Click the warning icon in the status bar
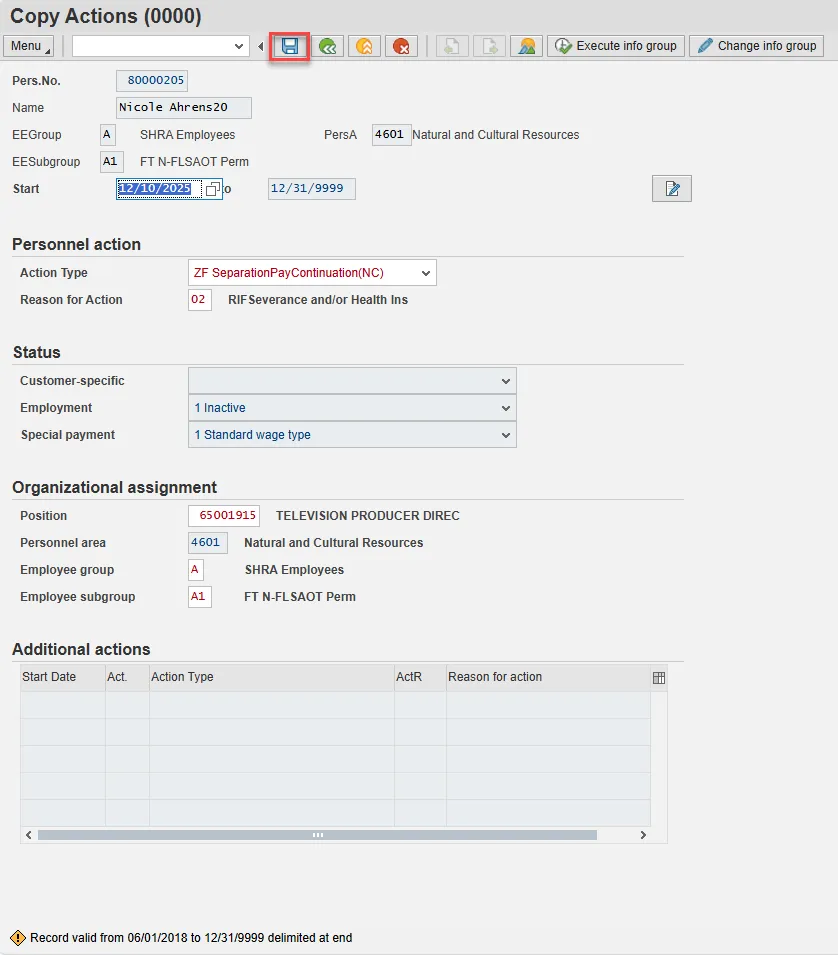 coord(18,938)
